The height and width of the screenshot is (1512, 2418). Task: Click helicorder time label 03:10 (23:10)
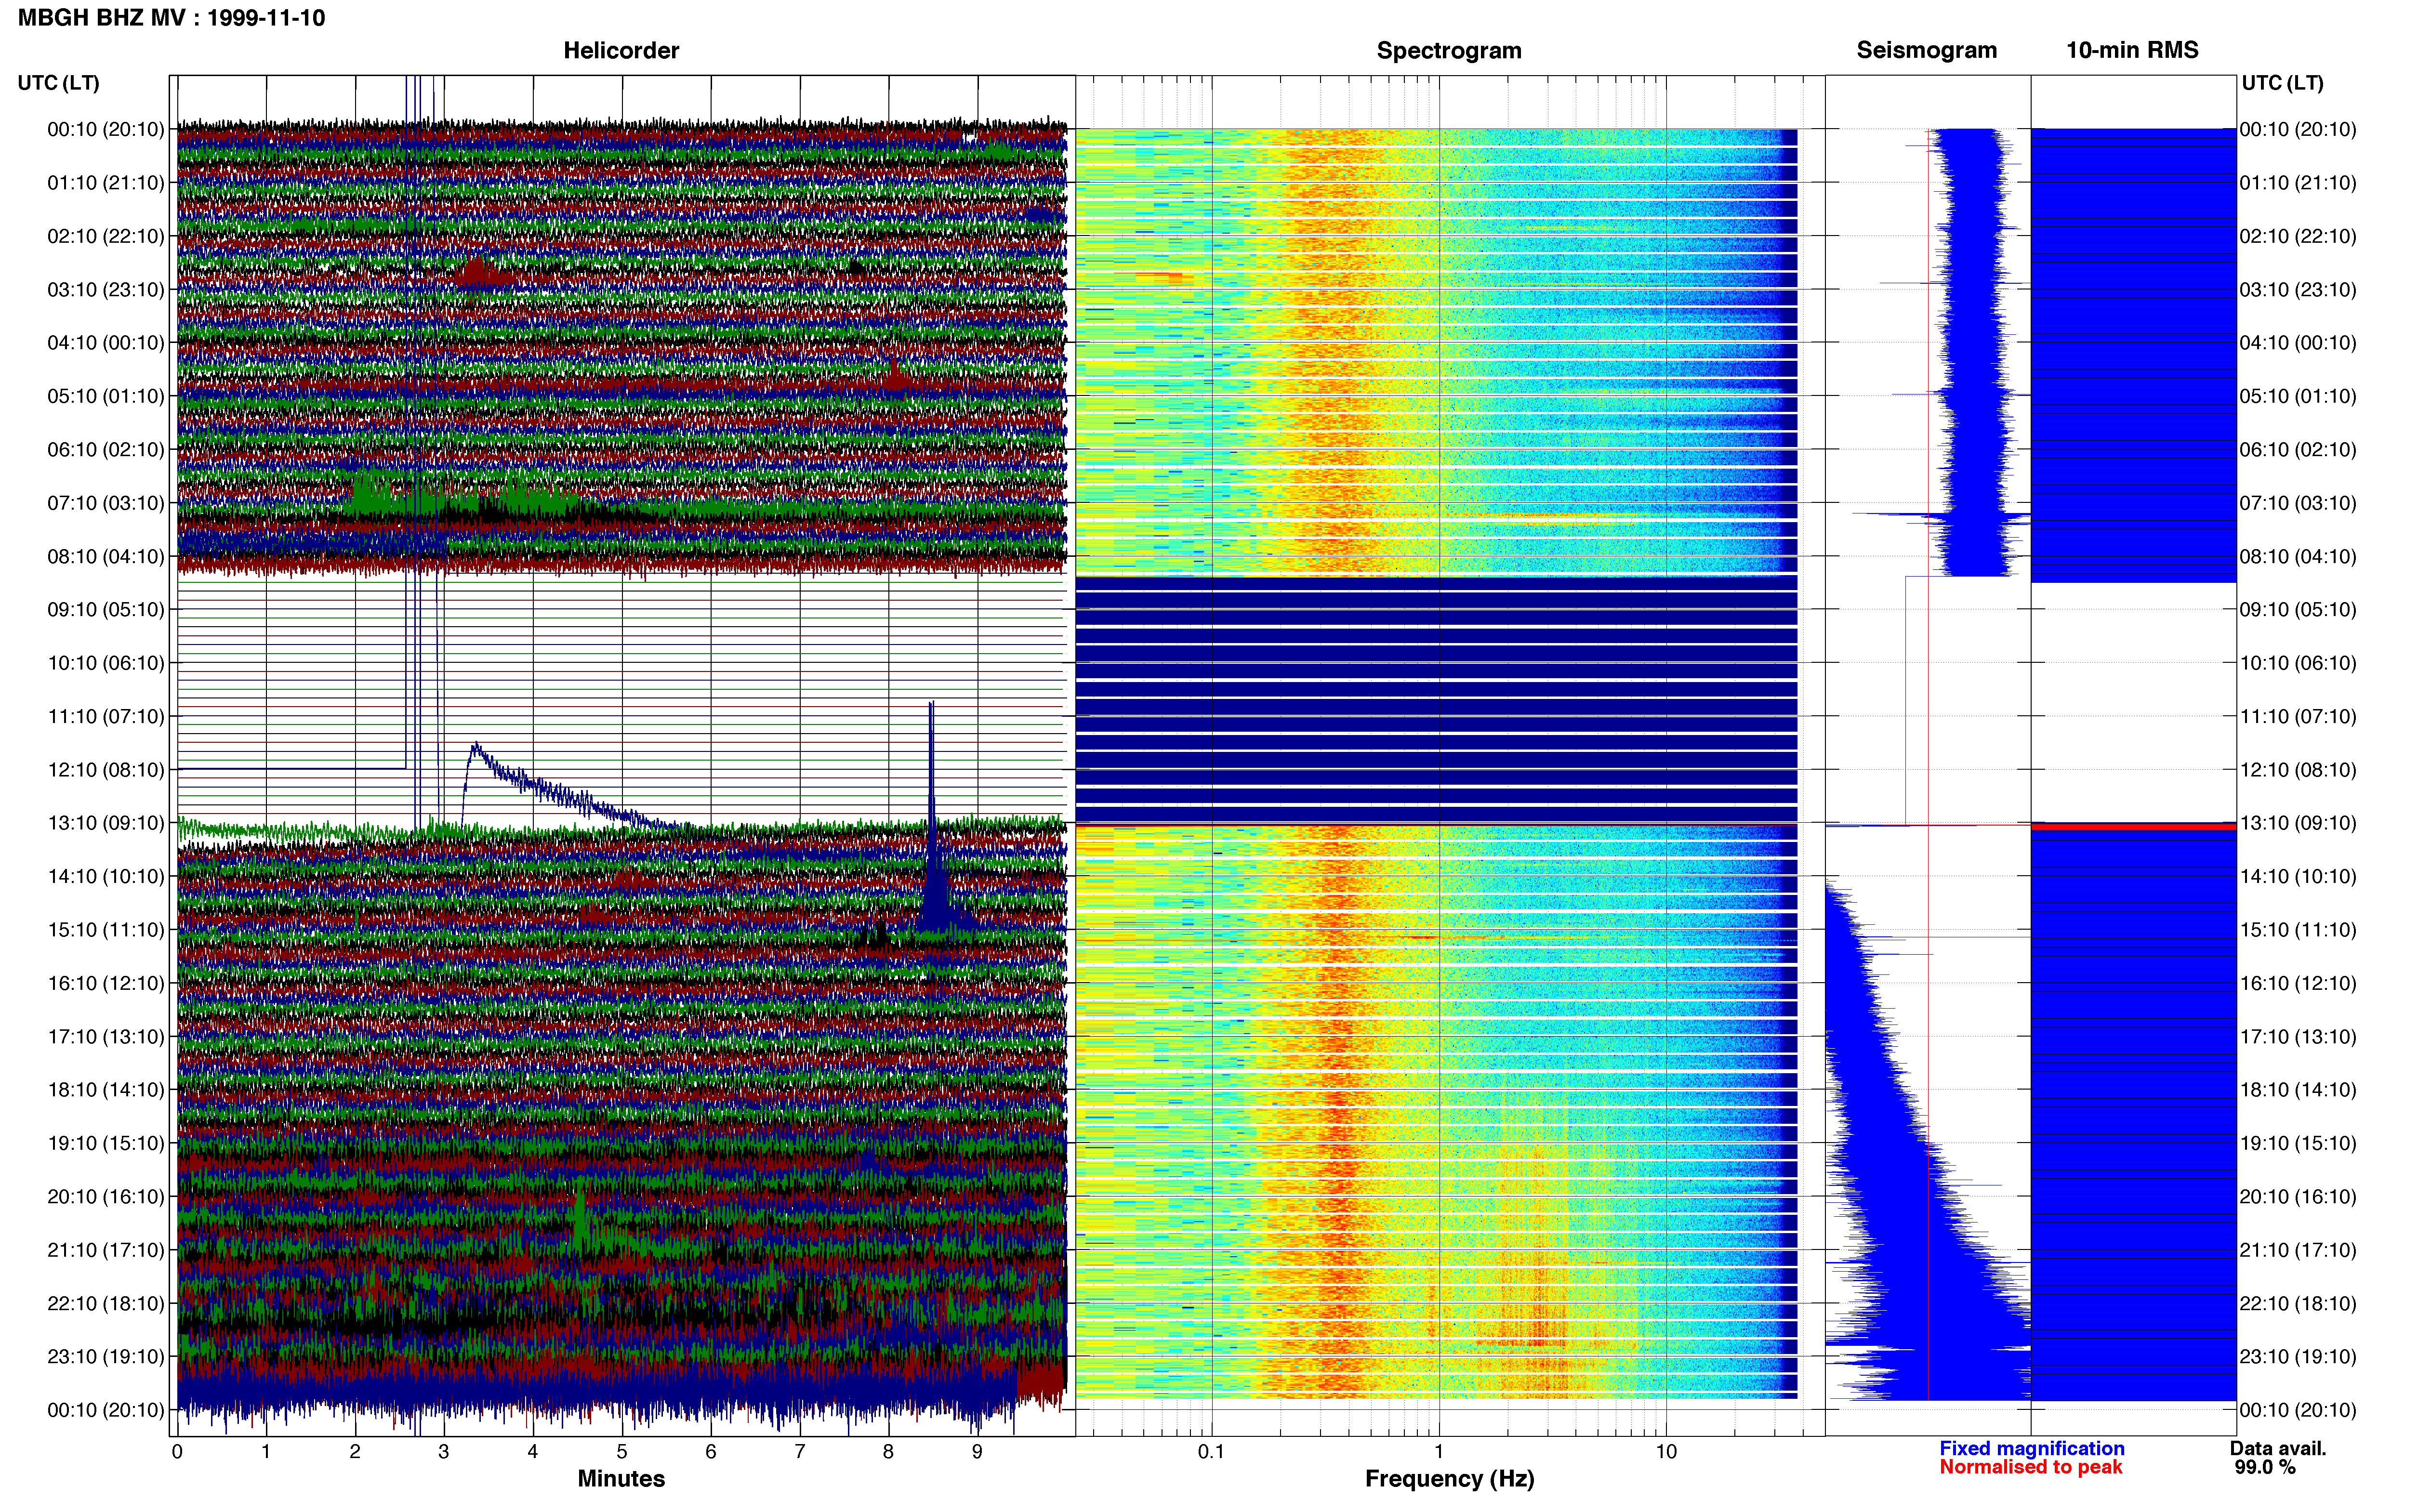point(106,290)
